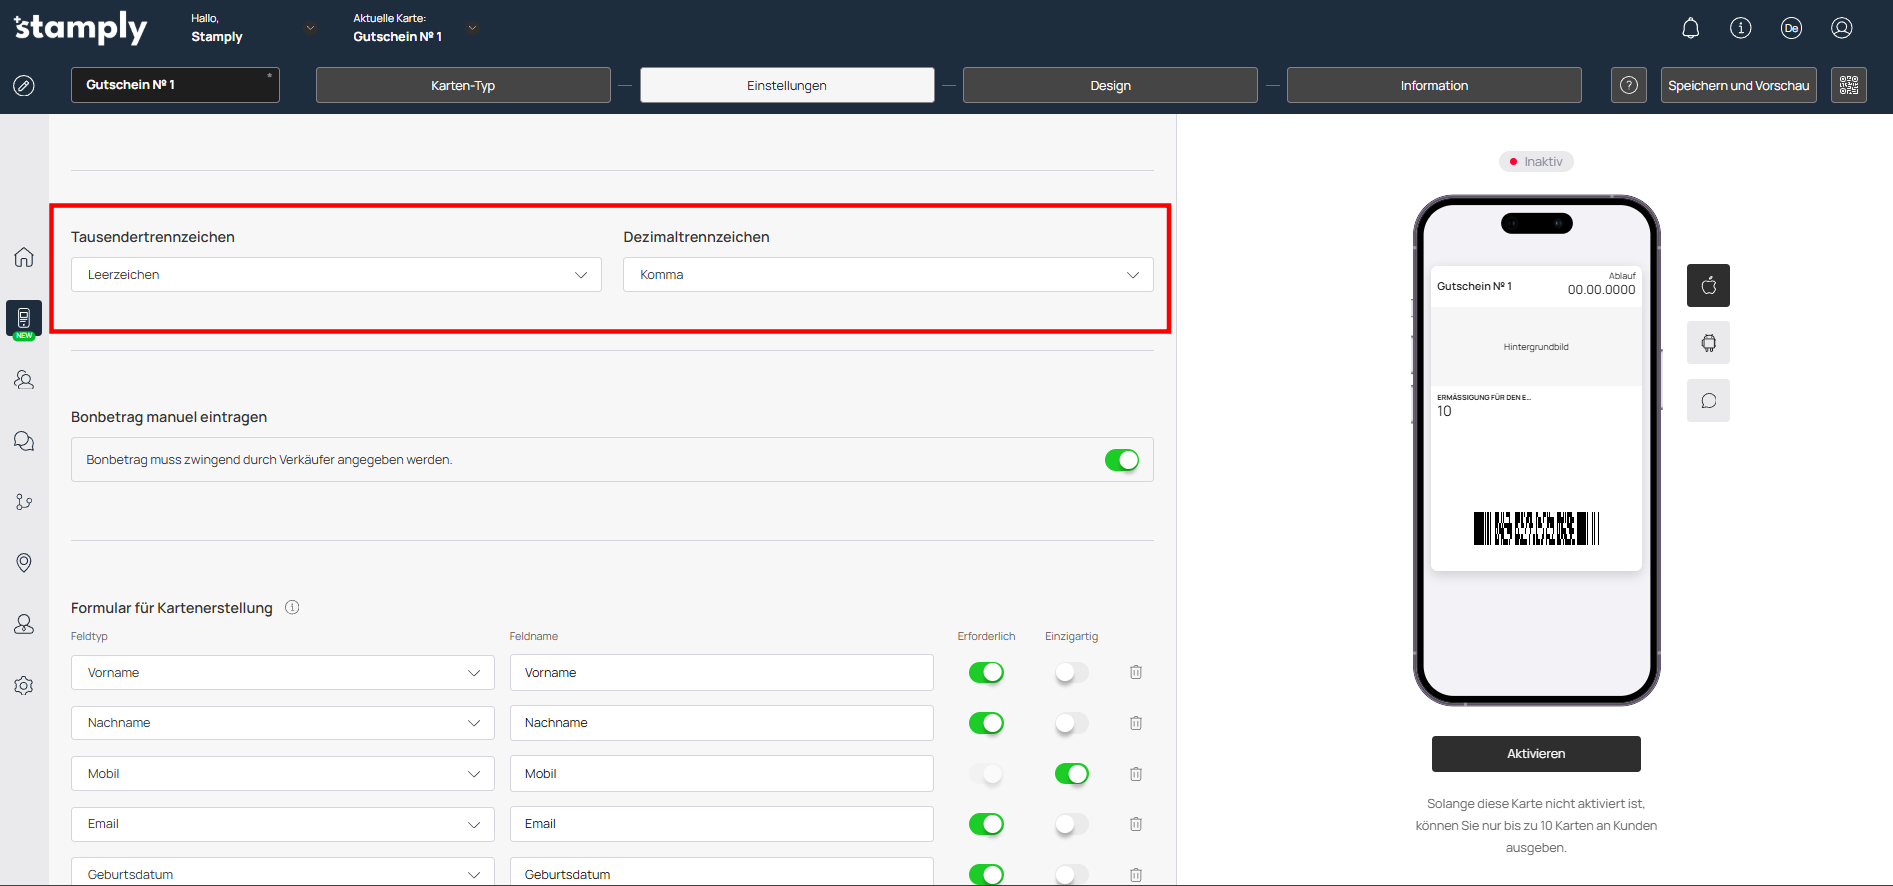The width and height of the screenshot is (1893, 886).
Task: Switch preview to Android device icon
Action: [x=1708, y=343]
